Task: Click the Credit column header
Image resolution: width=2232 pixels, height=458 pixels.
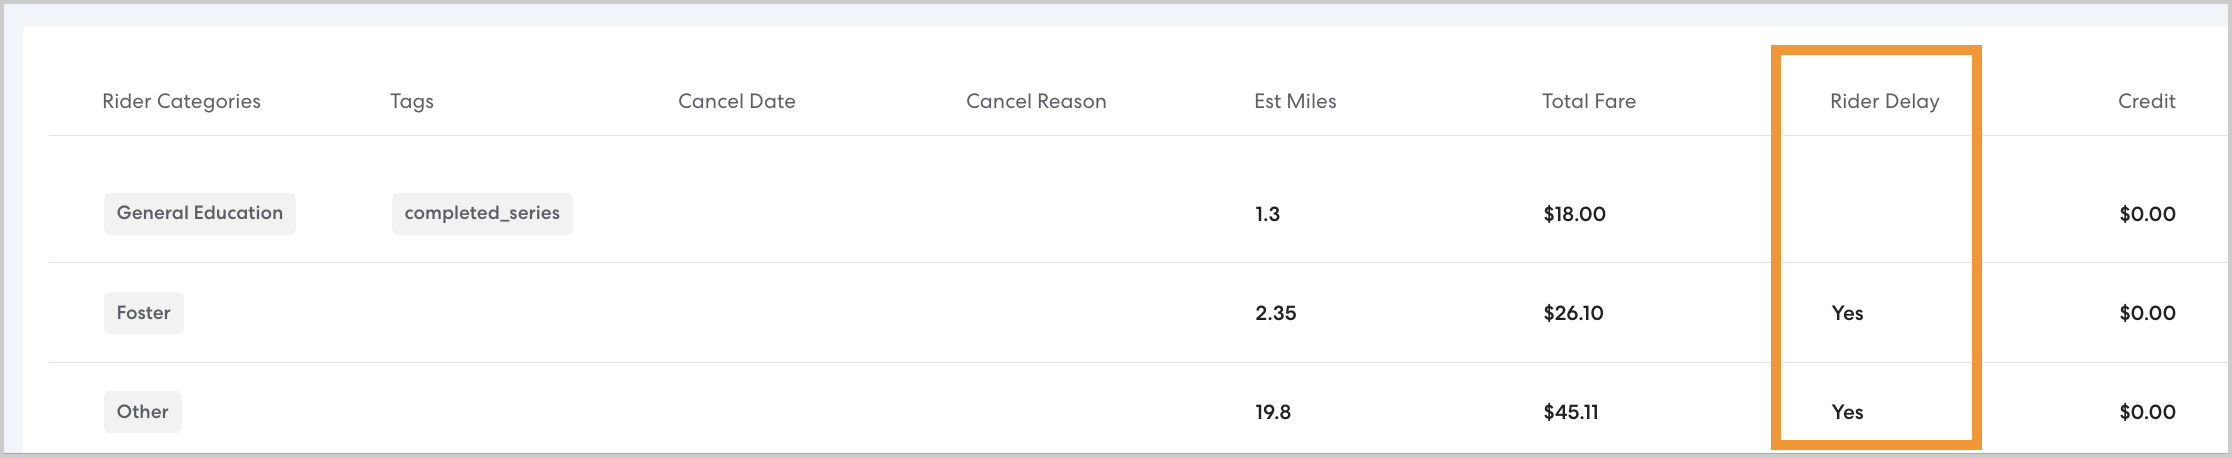Action: point(2146,101)
